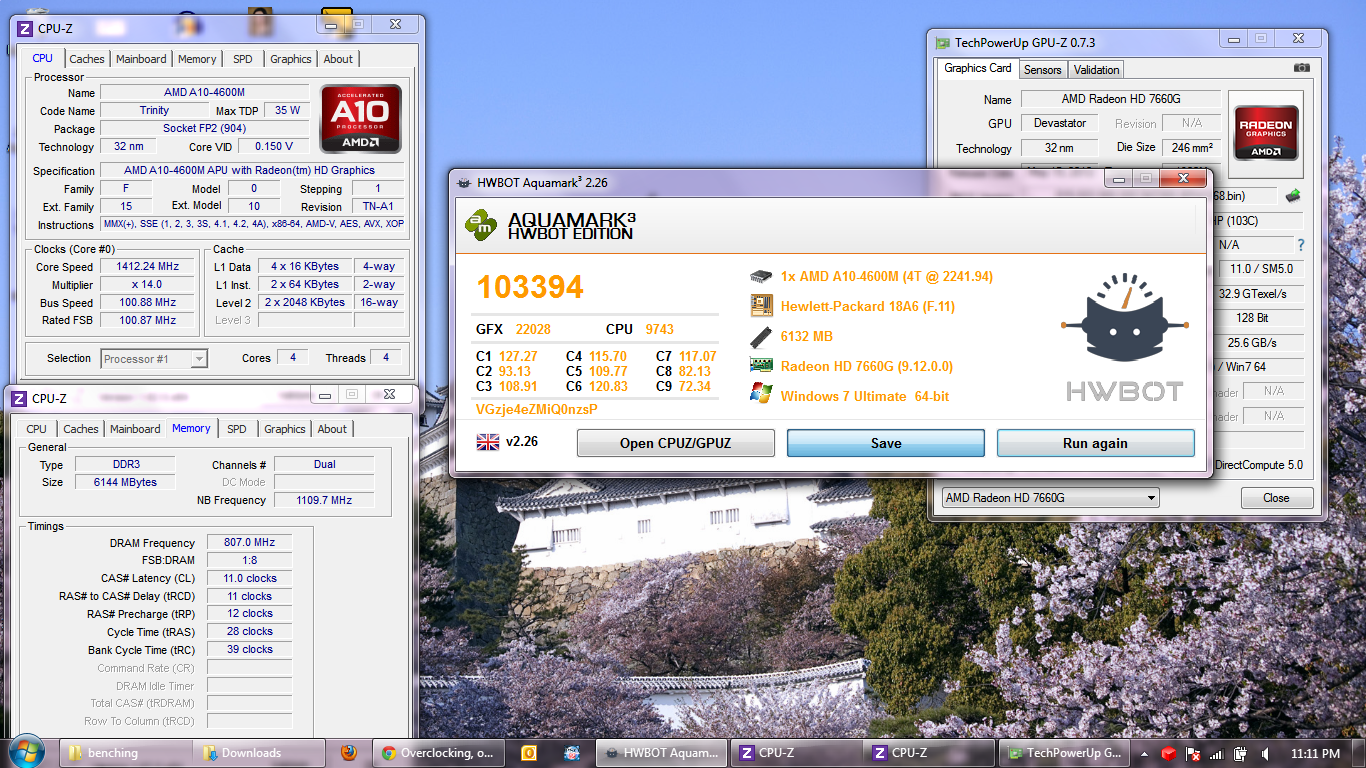Click the GPU Devastator value in GPU-Z
Viewport: 1366px width, 768px height.
[1060, 123]
